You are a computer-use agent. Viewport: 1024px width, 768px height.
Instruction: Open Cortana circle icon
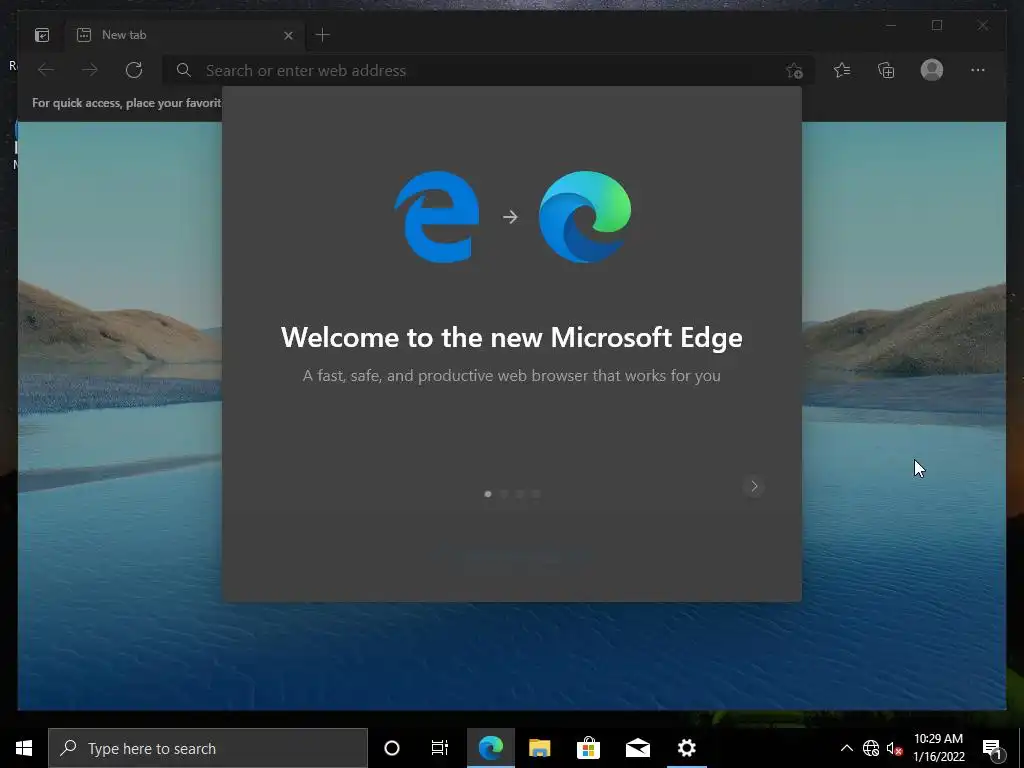tap(392, 748)
